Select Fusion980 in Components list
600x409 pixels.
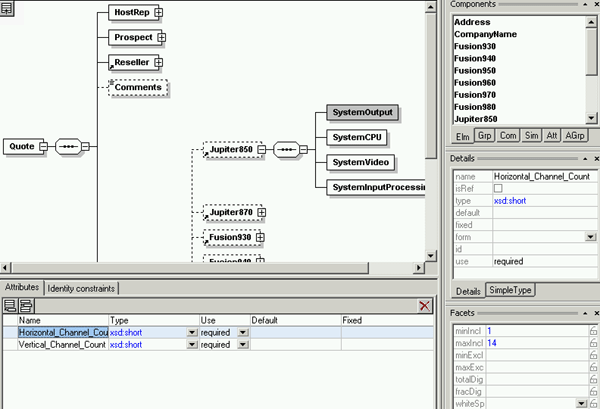[x=475, y=107]
